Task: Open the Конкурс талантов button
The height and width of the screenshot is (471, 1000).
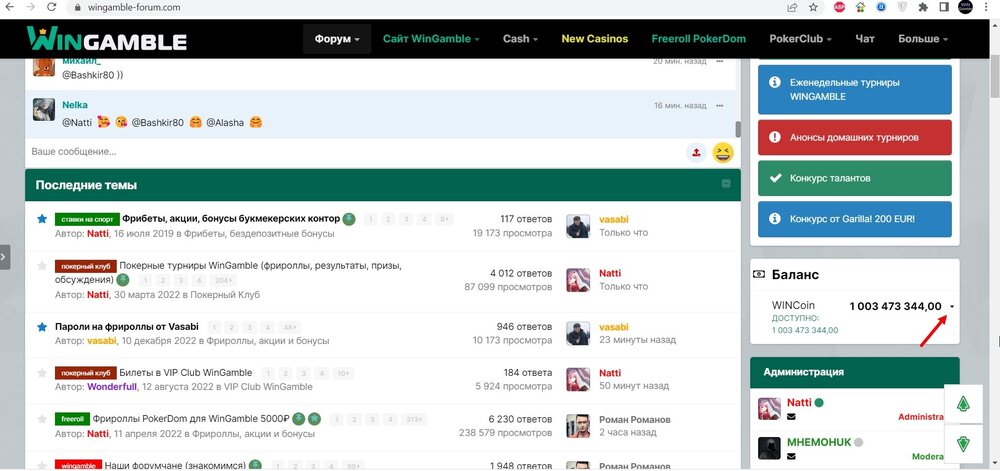Action: pos(855,178)
